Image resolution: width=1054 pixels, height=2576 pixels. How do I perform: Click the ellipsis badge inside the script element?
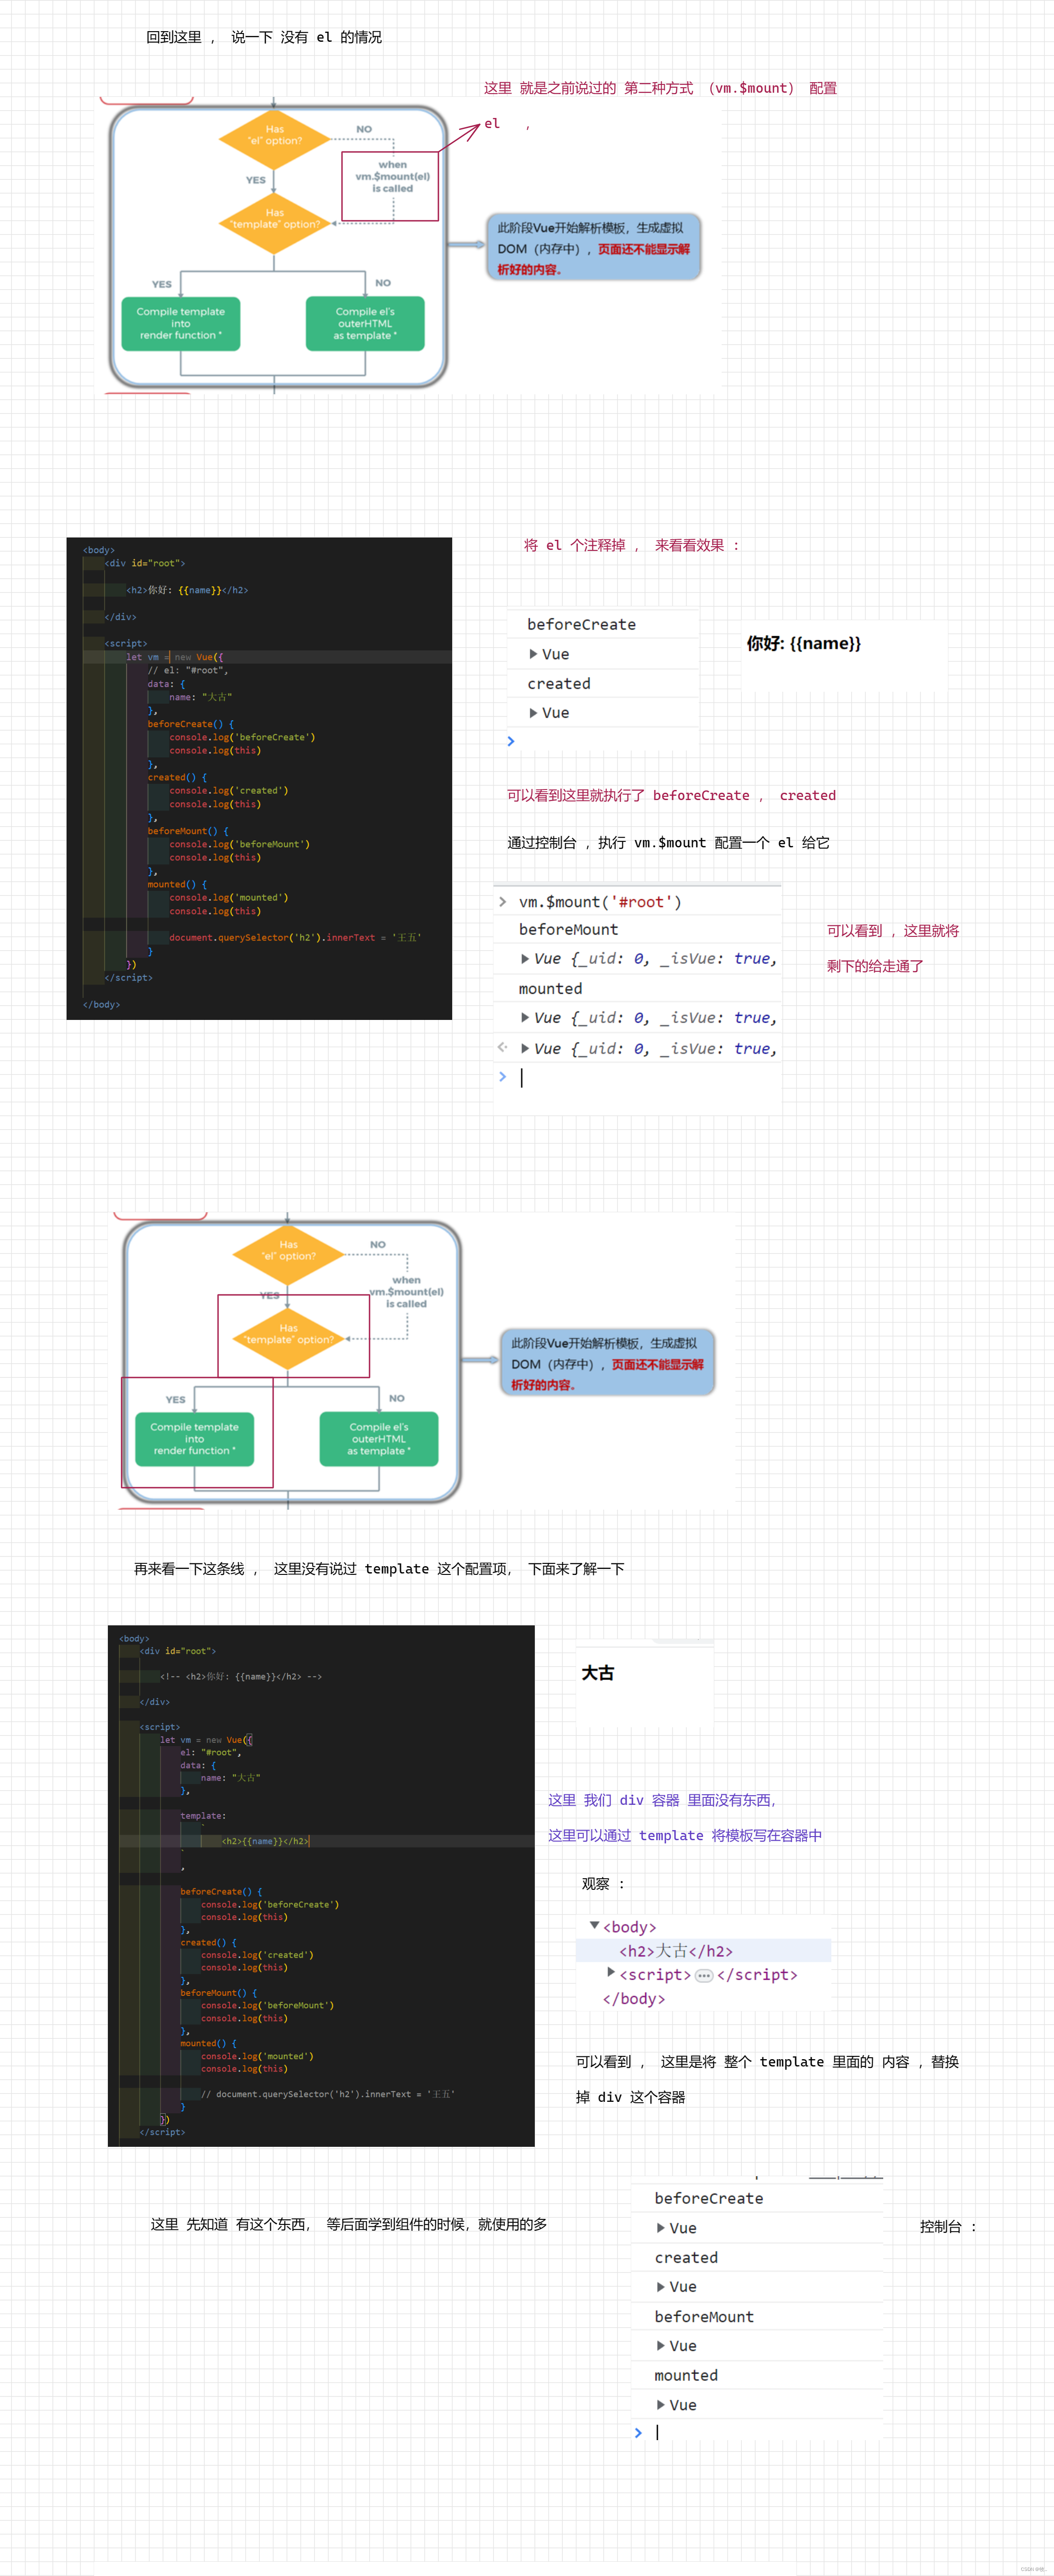pos(704,1975)
